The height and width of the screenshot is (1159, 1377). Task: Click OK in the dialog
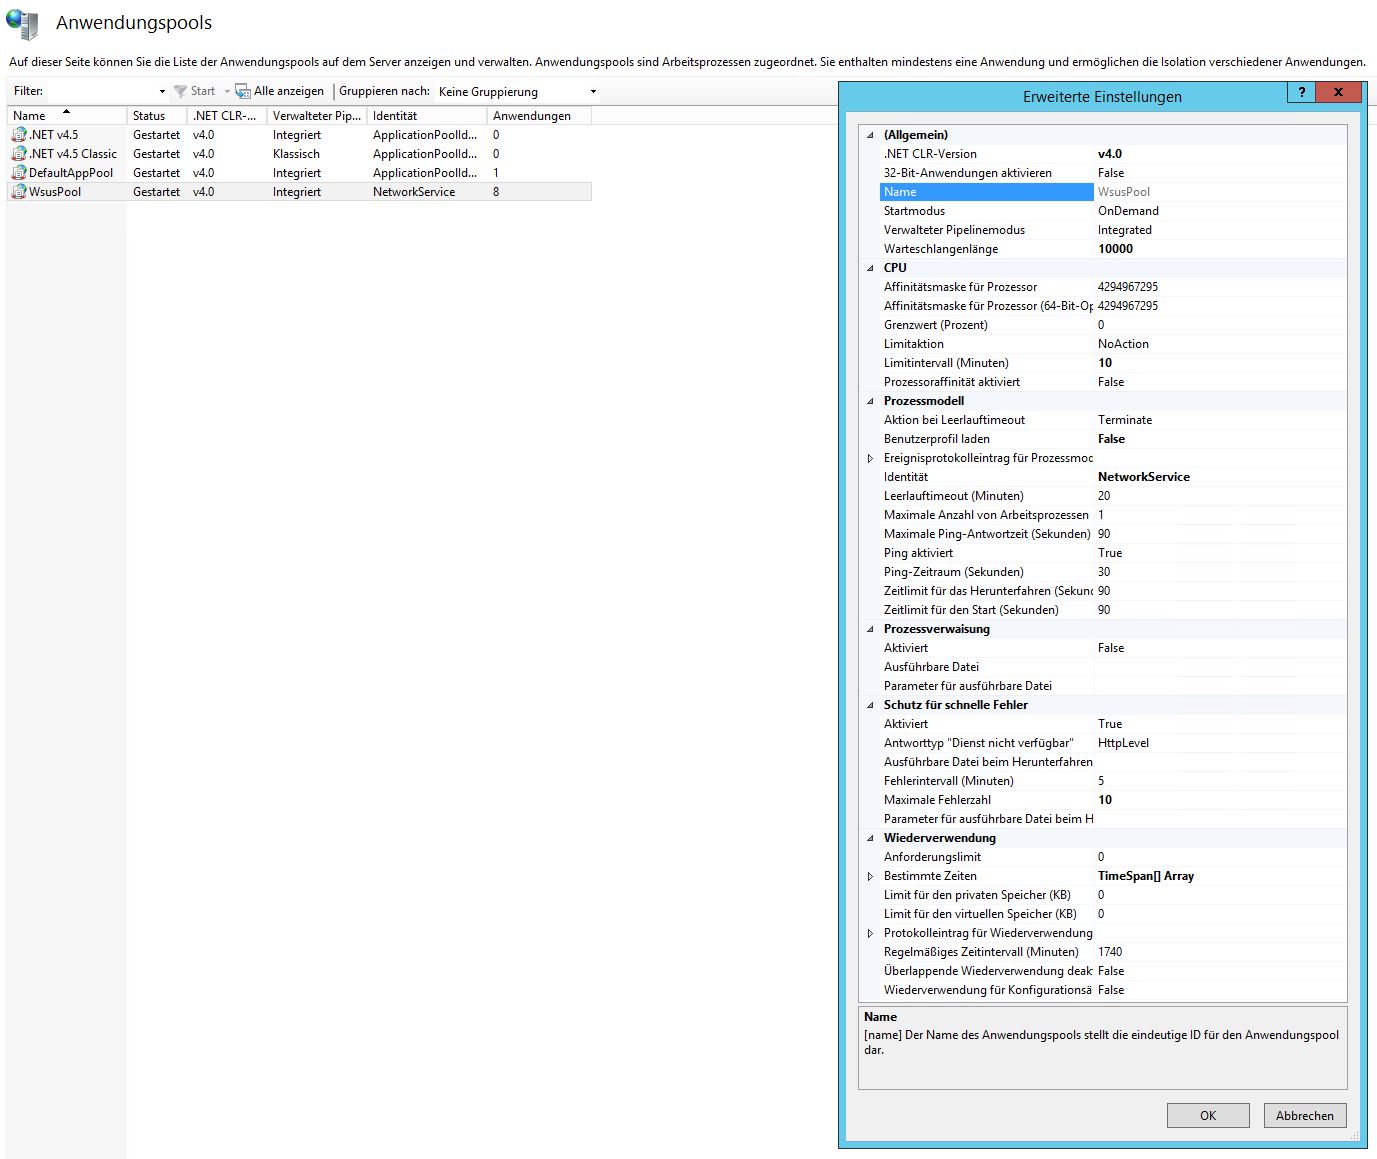pos(1208,1115)
